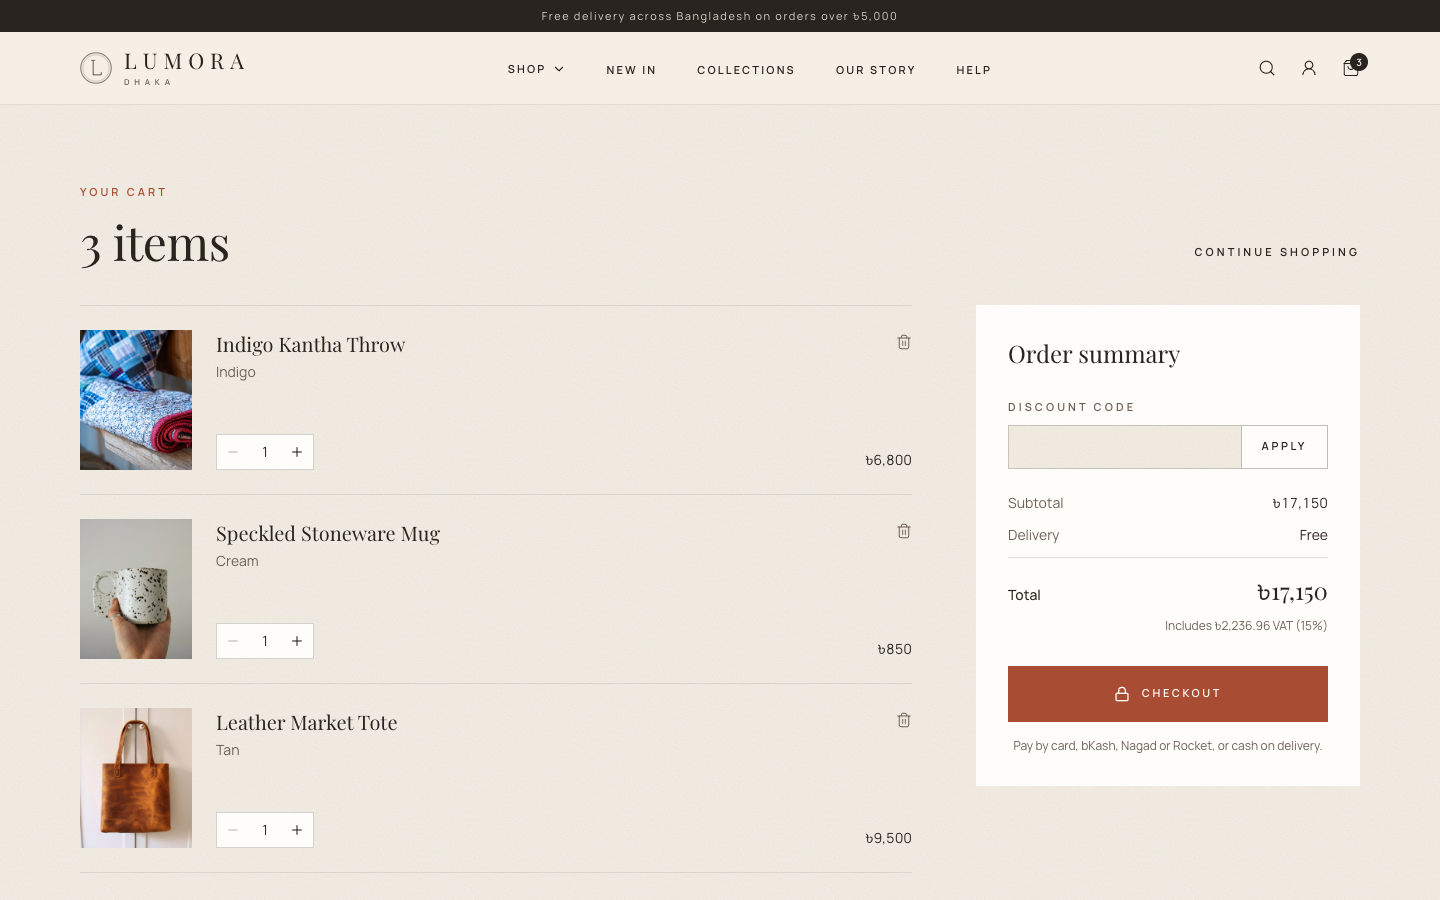Open Speckled Stoneware Mug title link
This screenshot has height=900, width=1440.
328,534
